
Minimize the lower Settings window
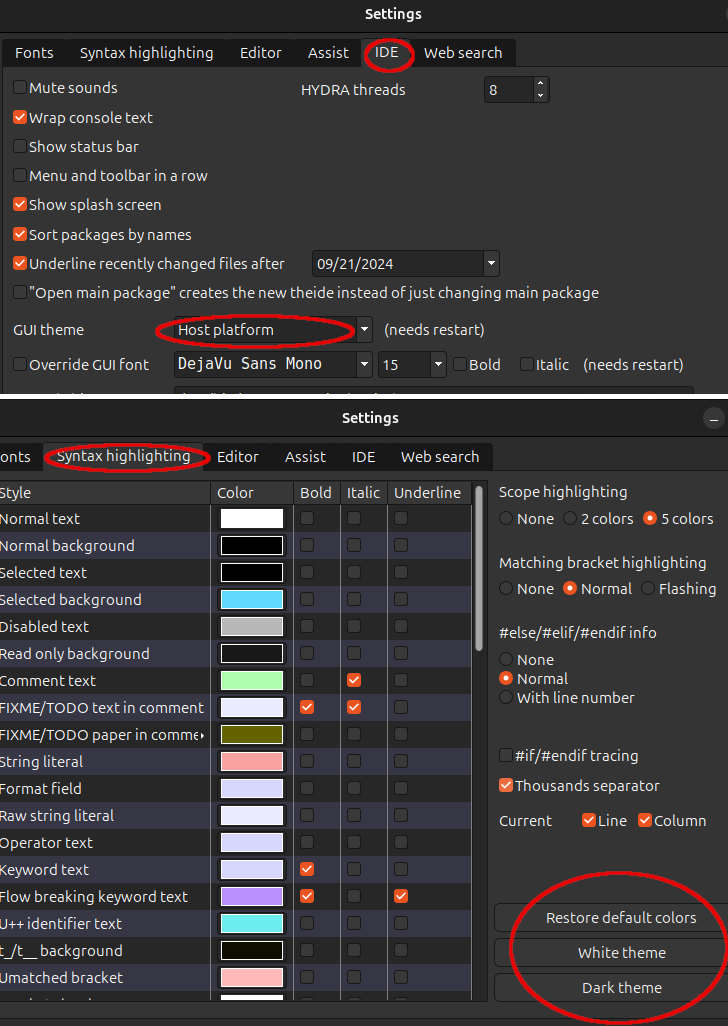[x=714, y=419]
